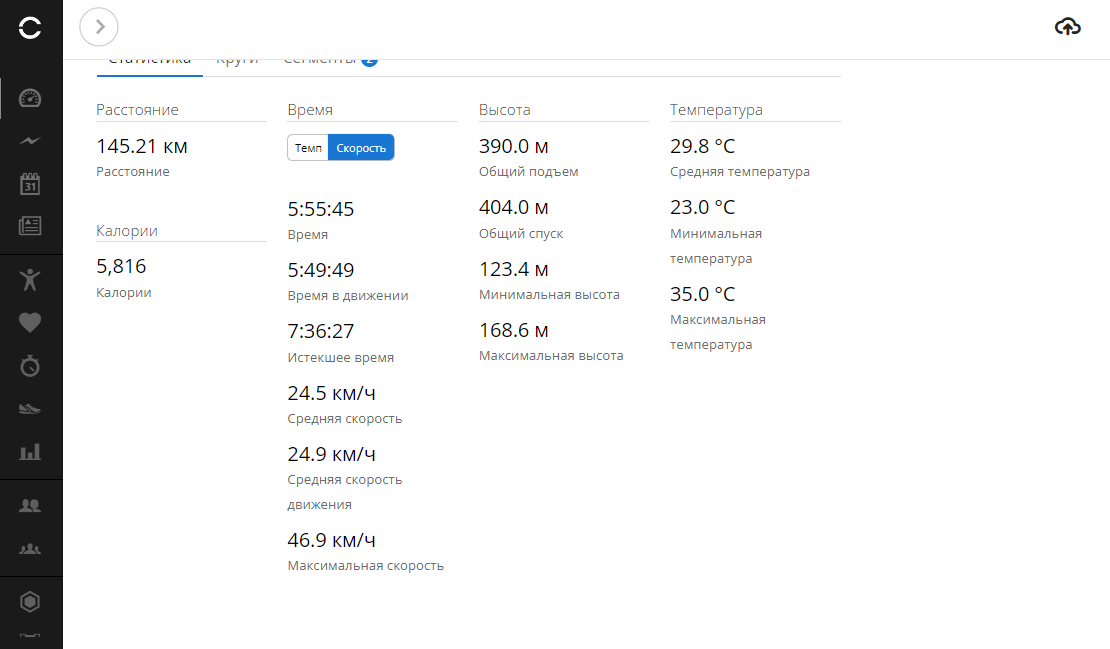Open the calendar icon in sidebar
This screenshot has width=1110, height=649.
tap(30, 184)
